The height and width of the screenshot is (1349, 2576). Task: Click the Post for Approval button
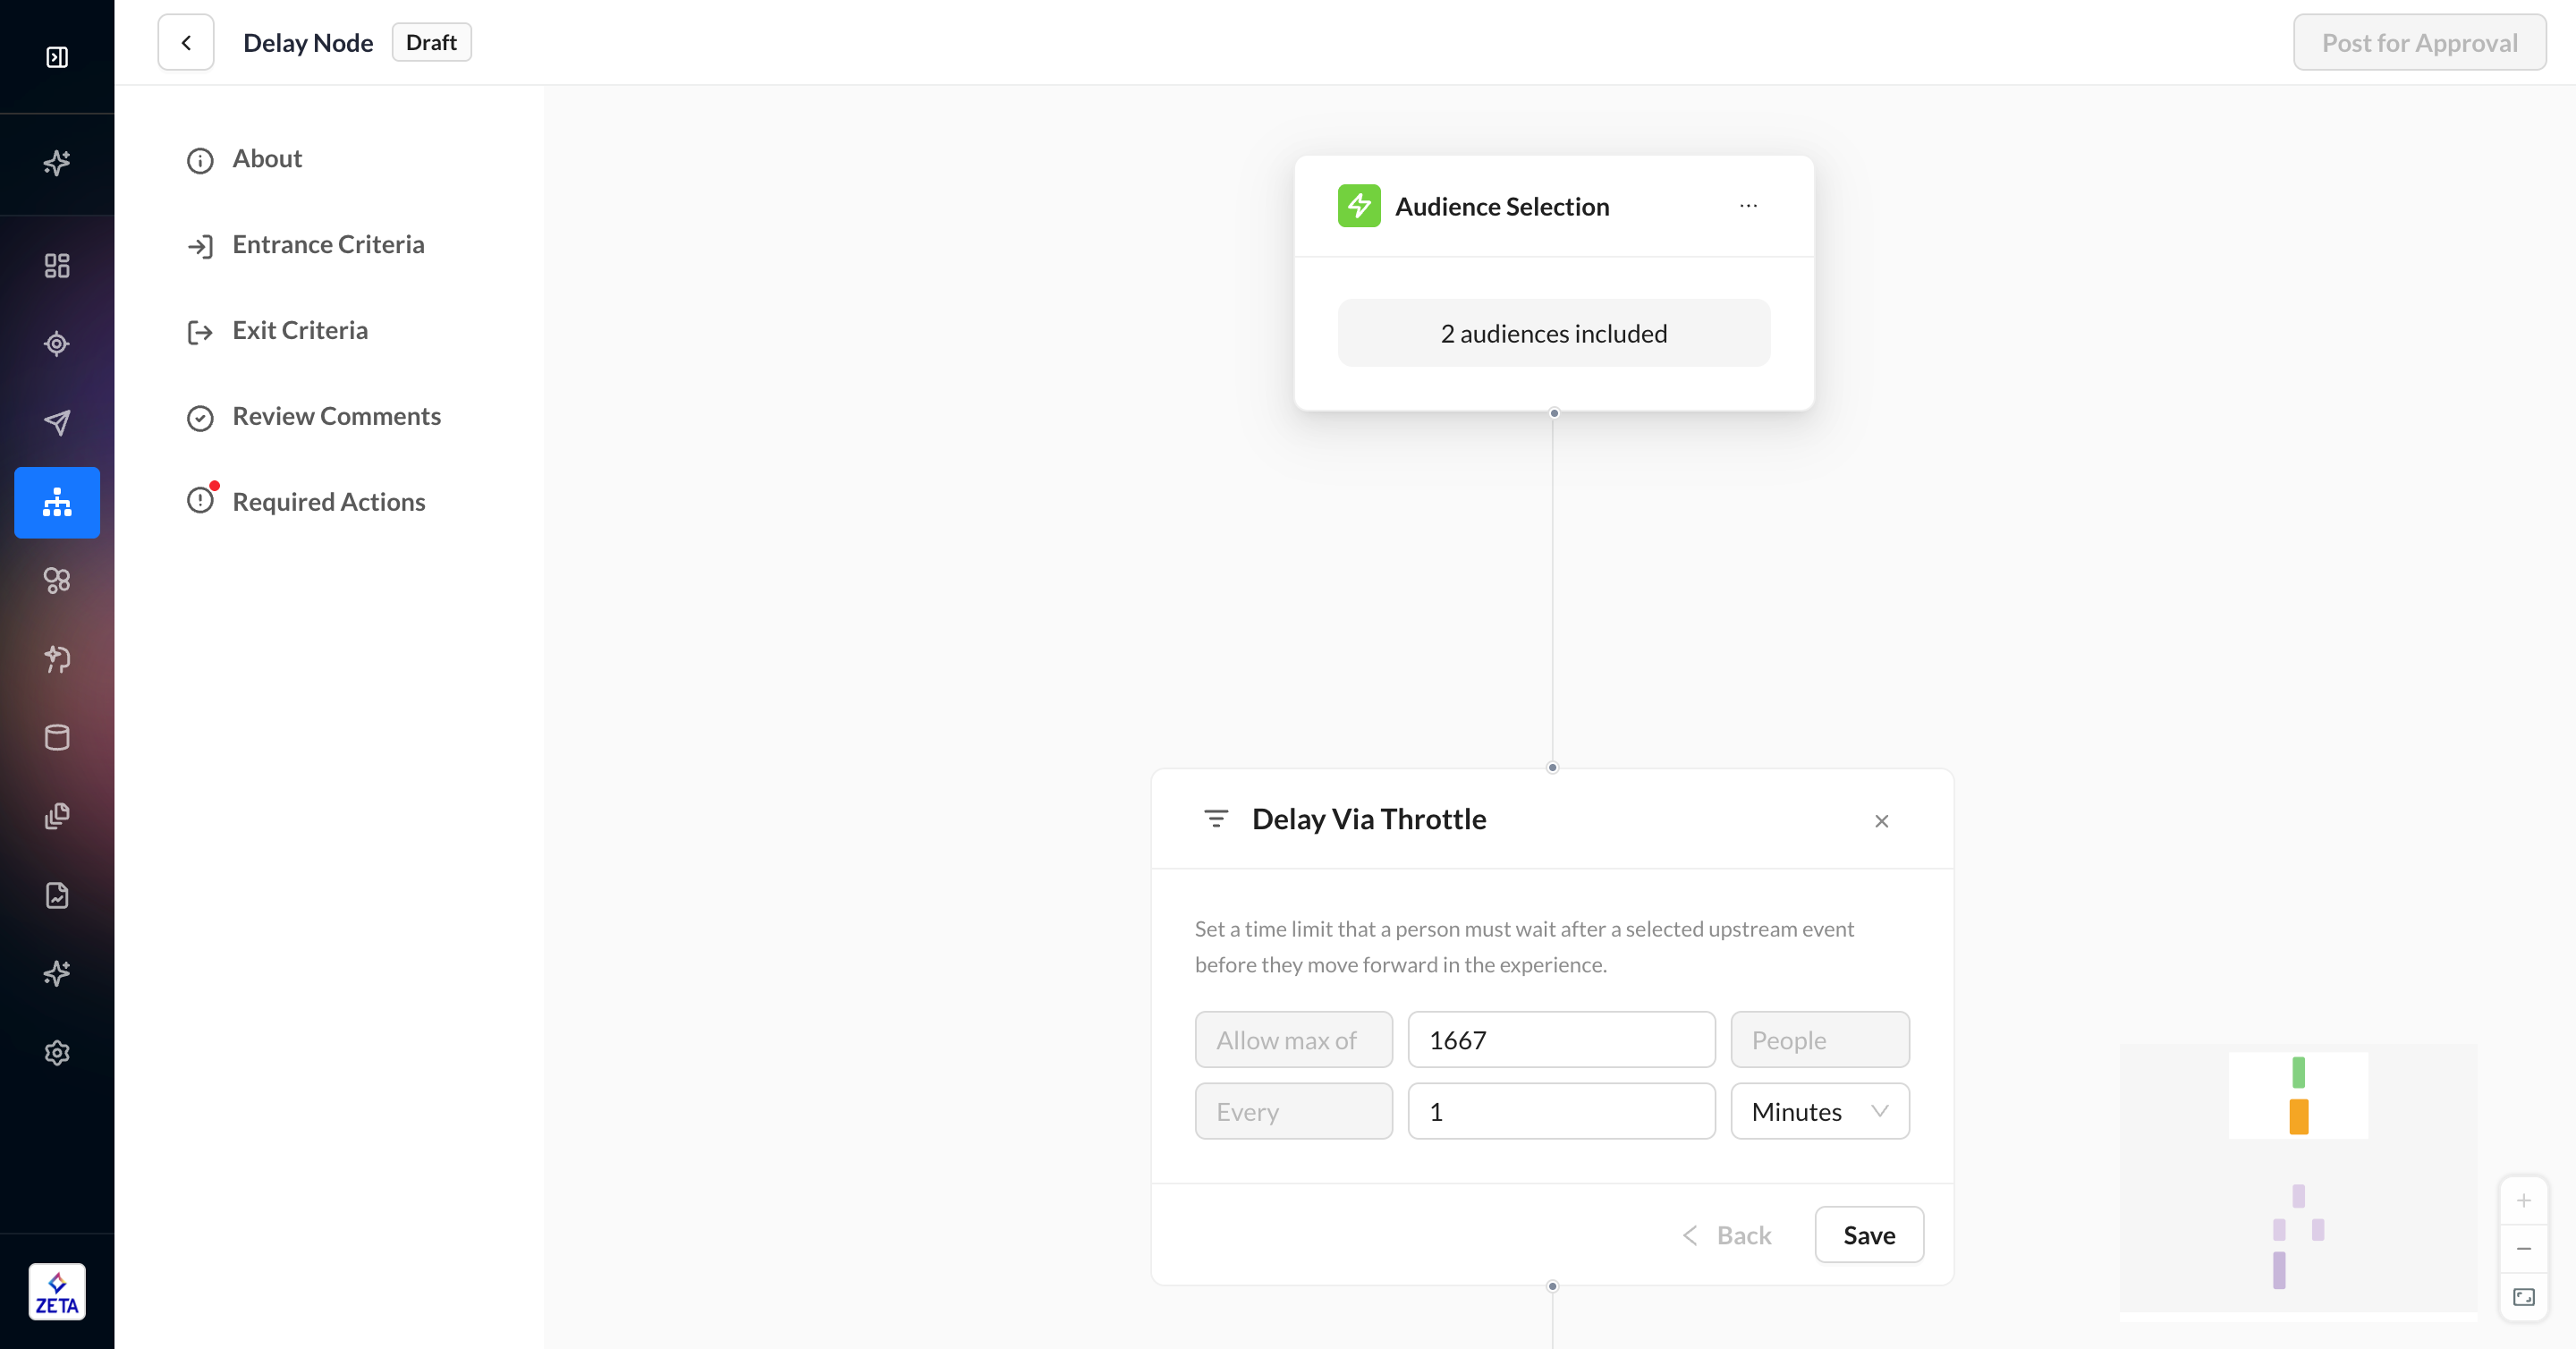pyautogui.click(x=2419, y=43)
